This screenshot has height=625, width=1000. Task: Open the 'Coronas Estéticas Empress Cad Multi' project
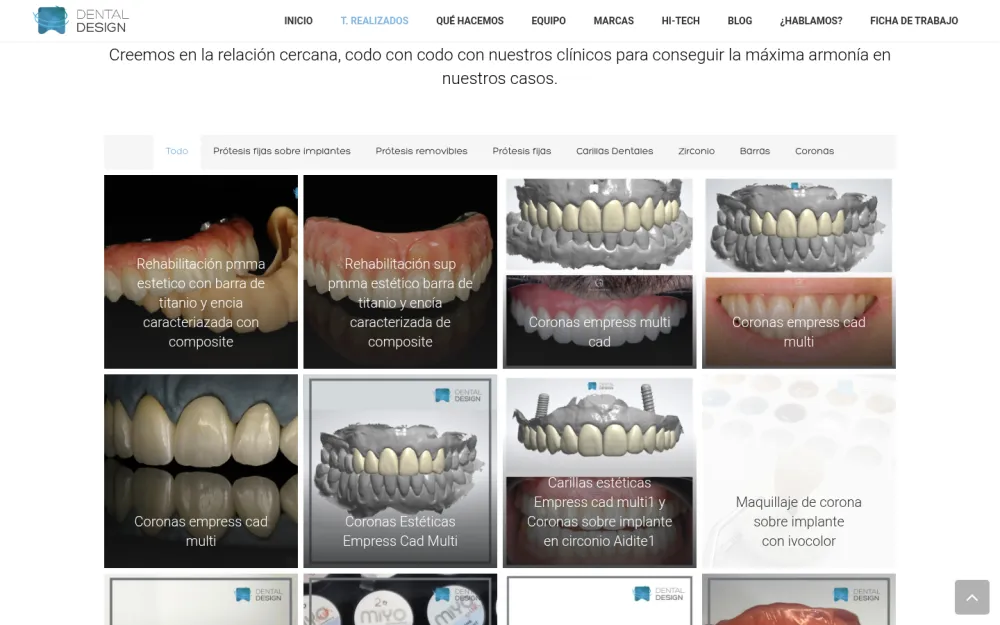(400, 471)
